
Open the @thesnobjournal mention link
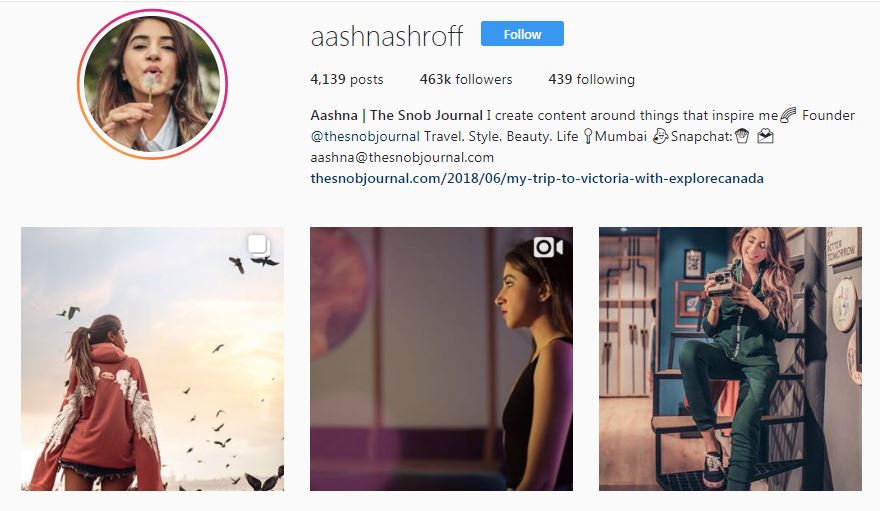[365, 136]
